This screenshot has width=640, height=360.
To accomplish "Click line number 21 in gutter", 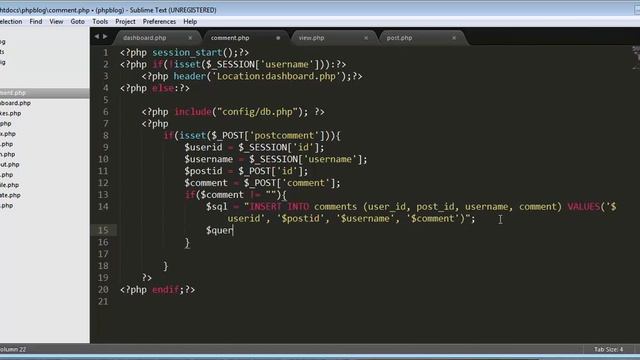I will pos(103,301).
